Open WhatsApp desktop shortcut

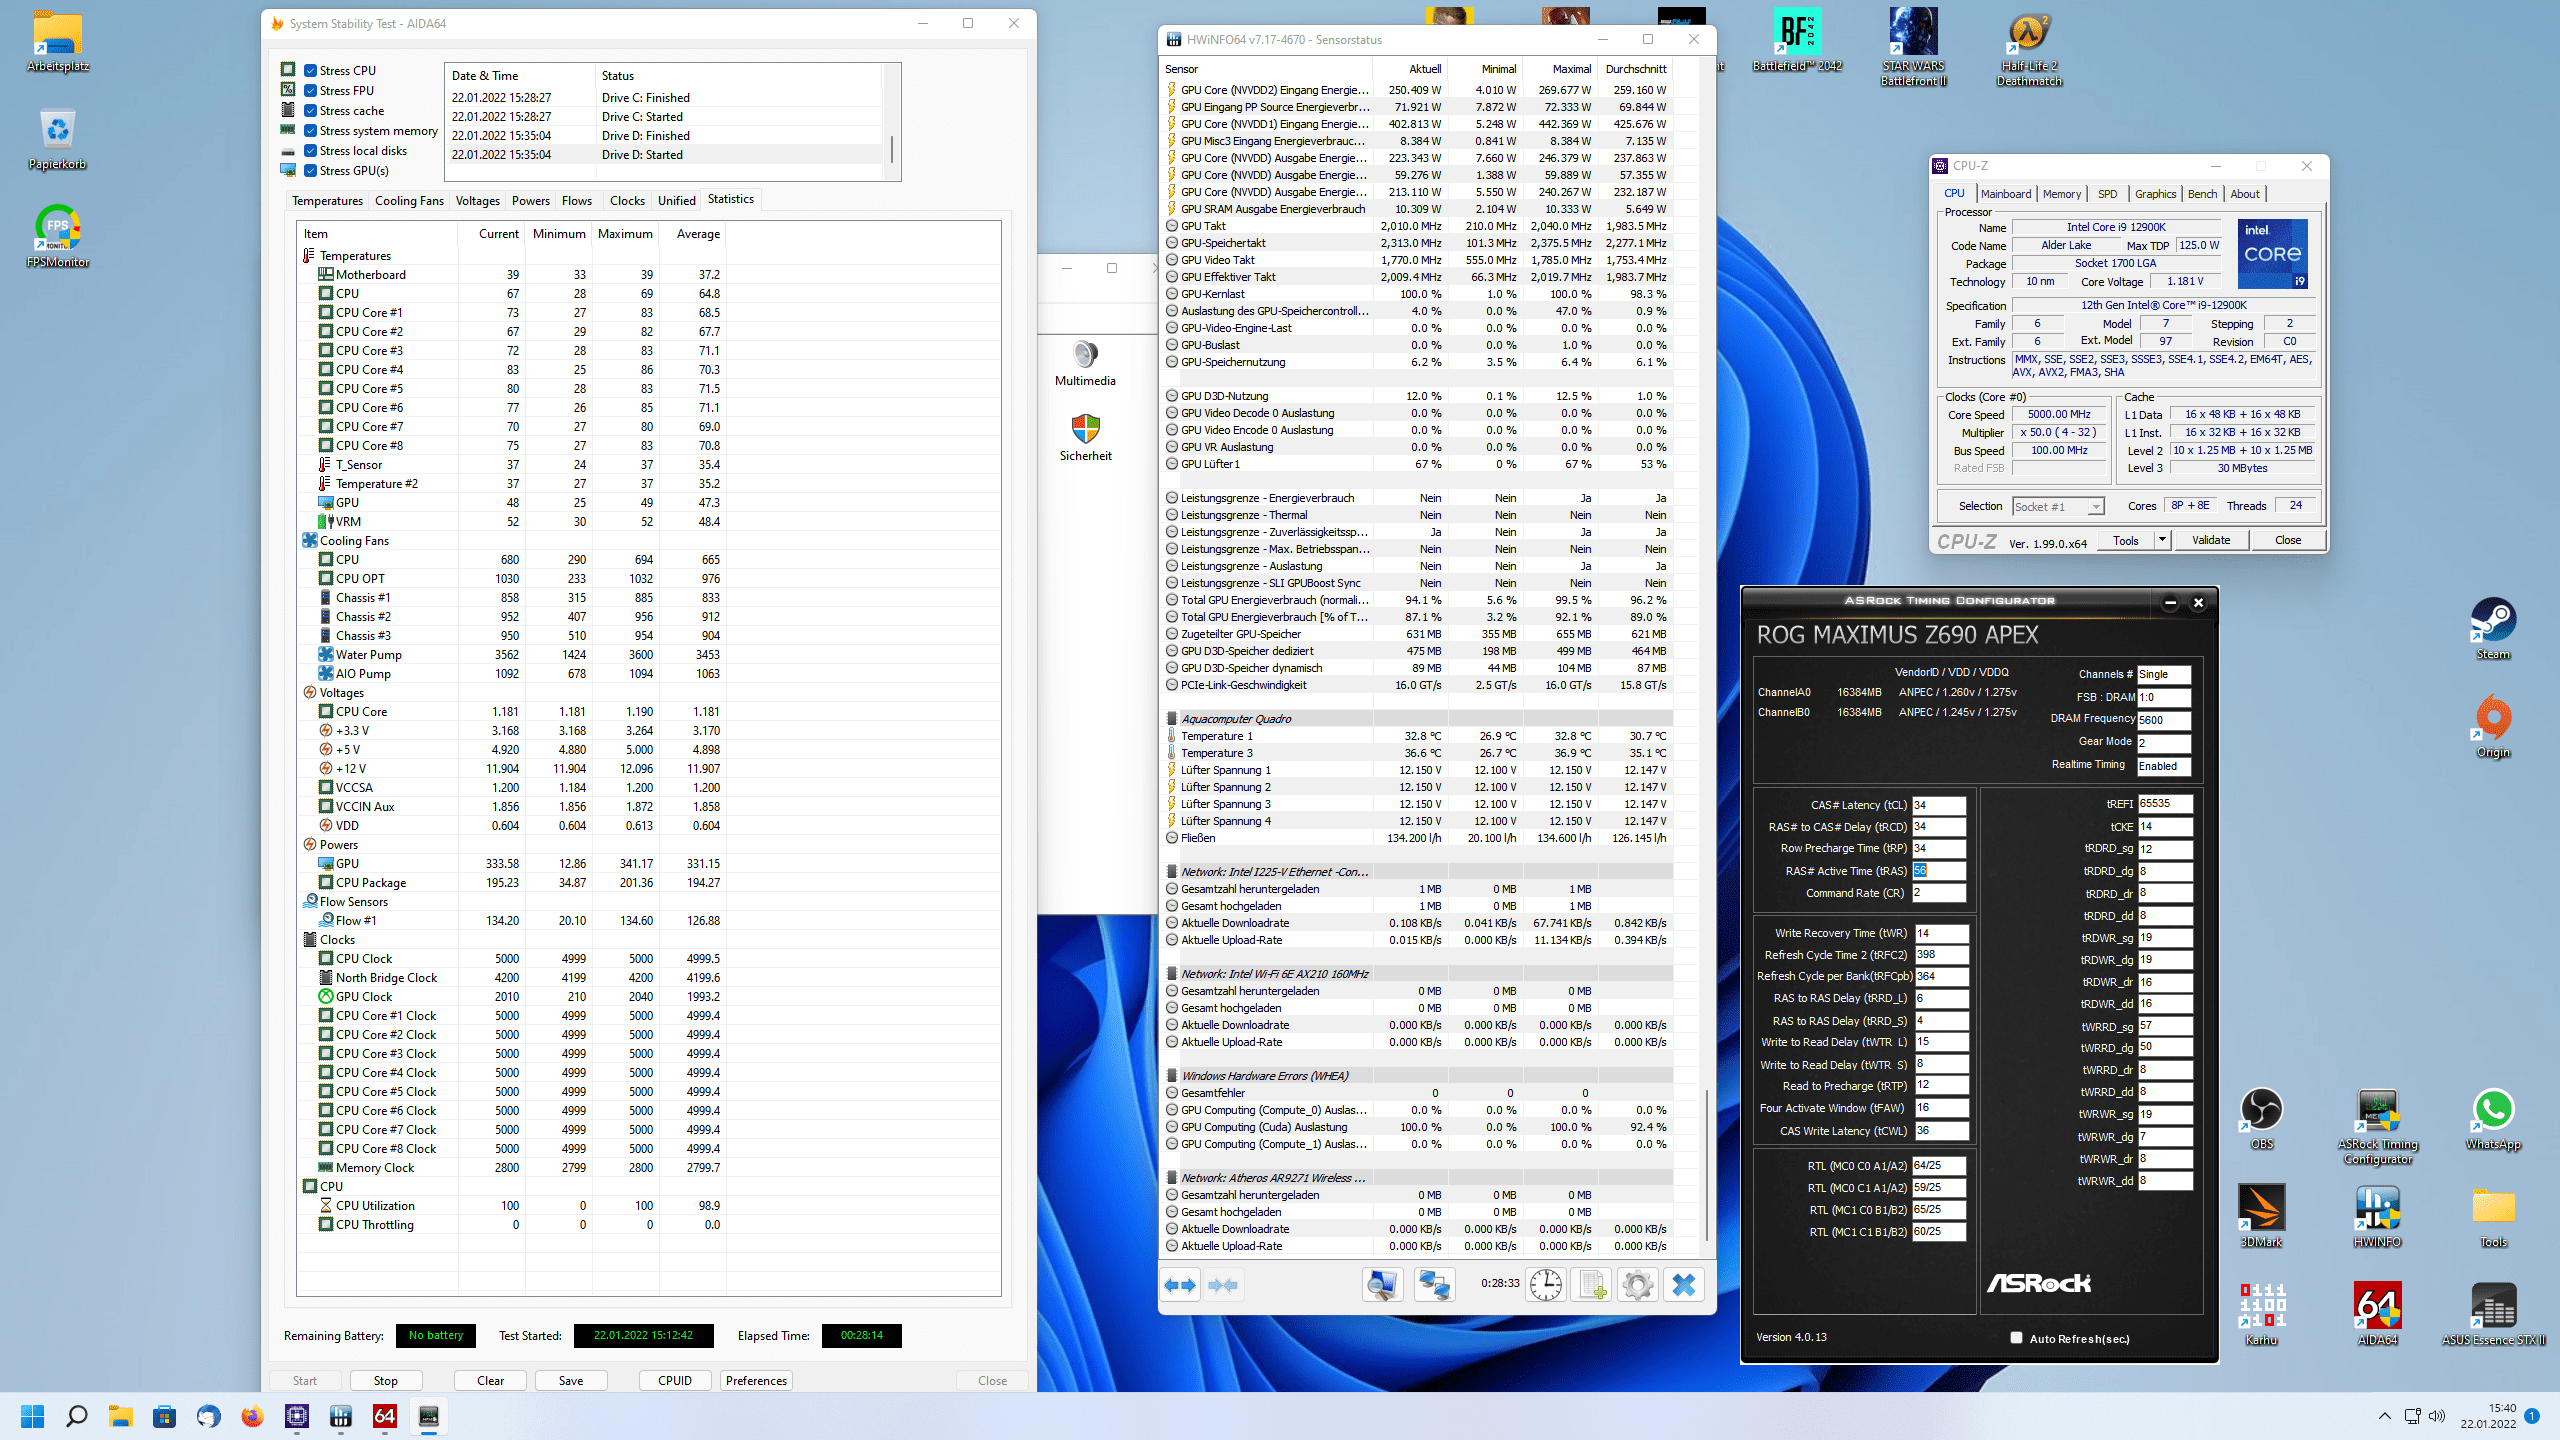click(2493, 1120)
